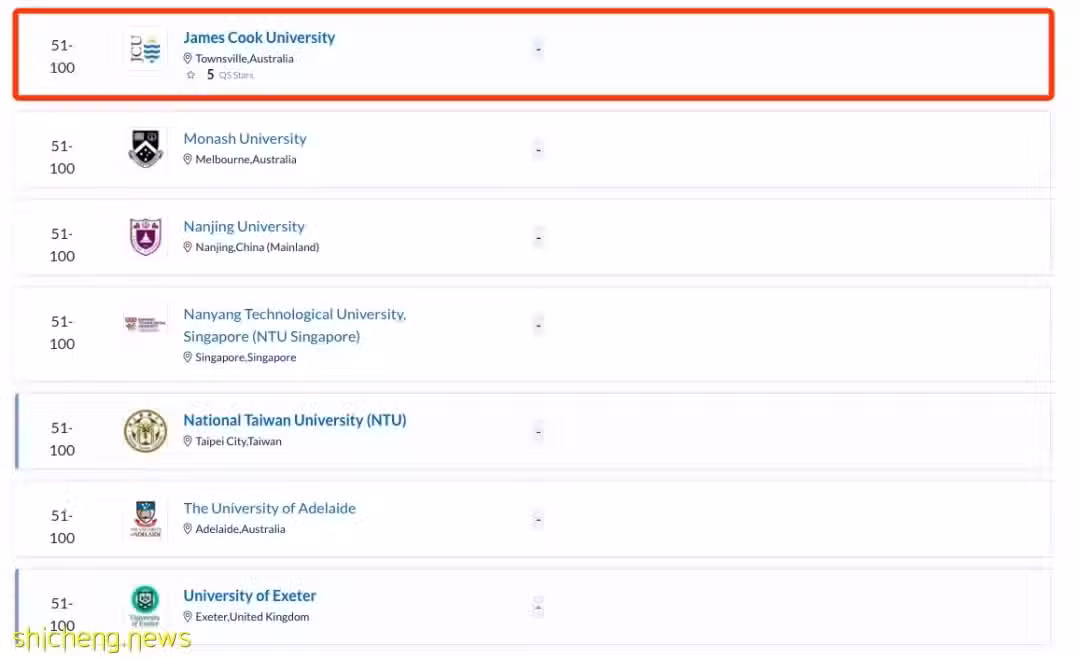Select the "Singapore,Singapore" location text
Viewport: 1080px width, 658px height.
coord(246,357)
